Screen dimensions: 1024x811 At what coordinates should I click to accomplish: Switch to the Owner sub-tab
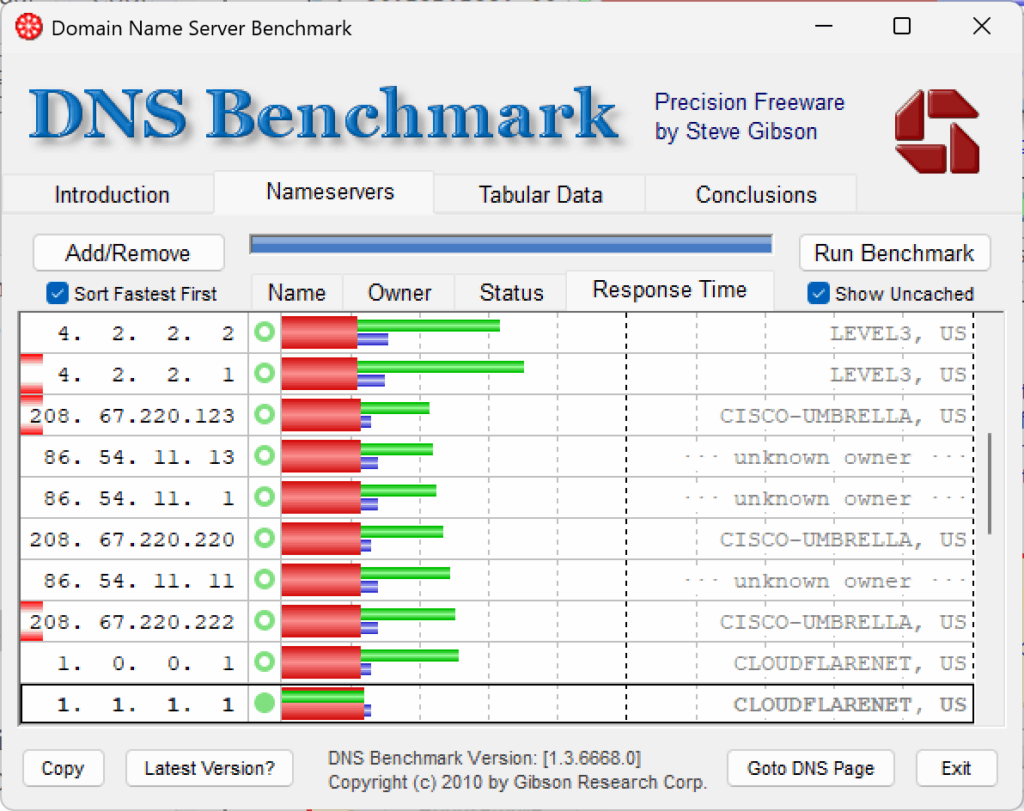click(399, 293)
